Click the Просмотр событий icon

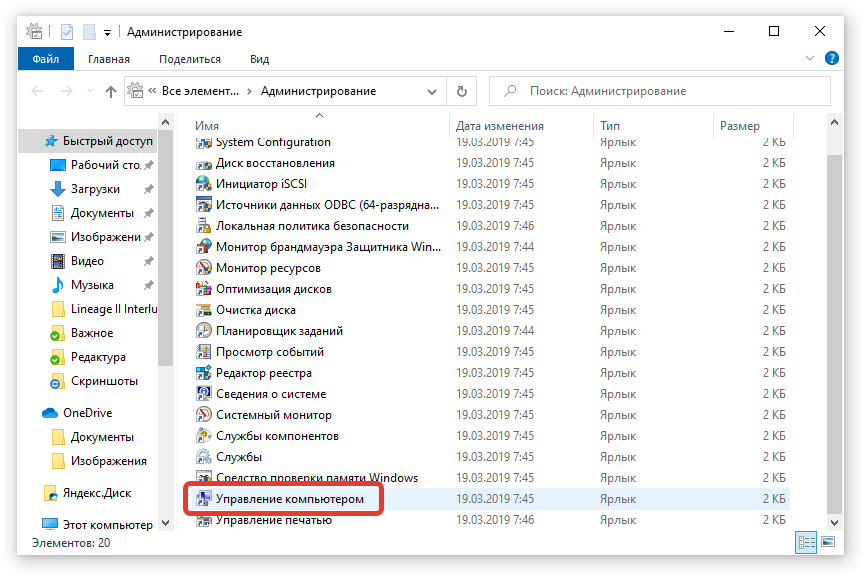(x=204, y=352)
